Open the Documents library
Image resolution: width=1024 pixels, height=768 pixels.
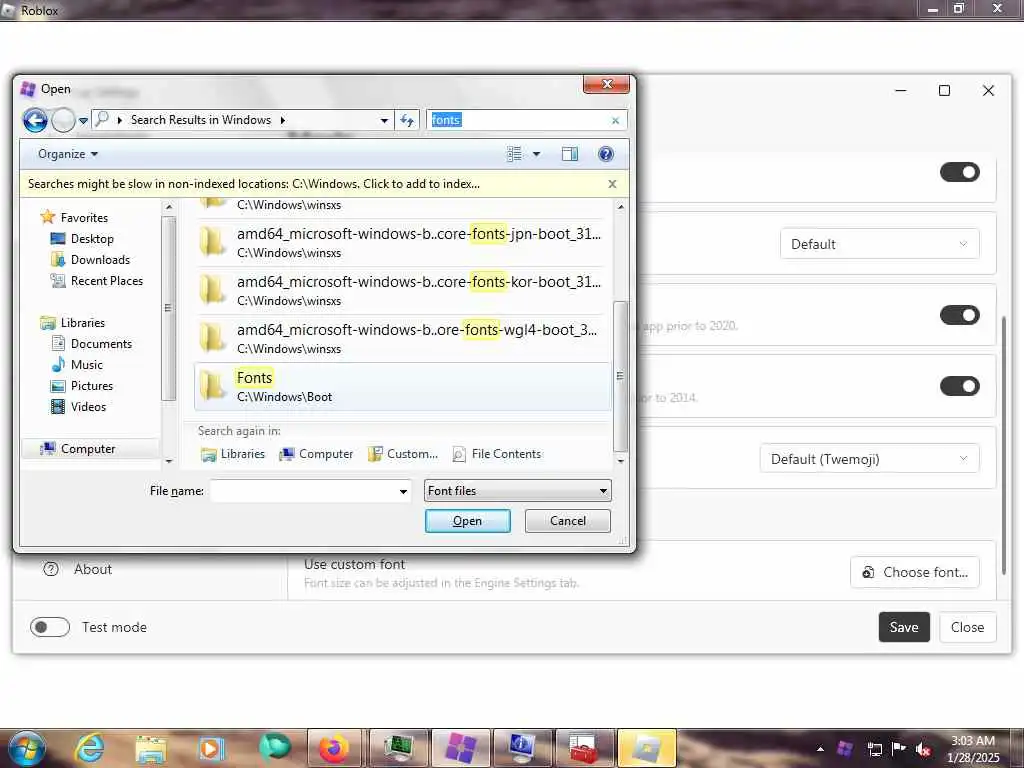[x=101, y=344]
